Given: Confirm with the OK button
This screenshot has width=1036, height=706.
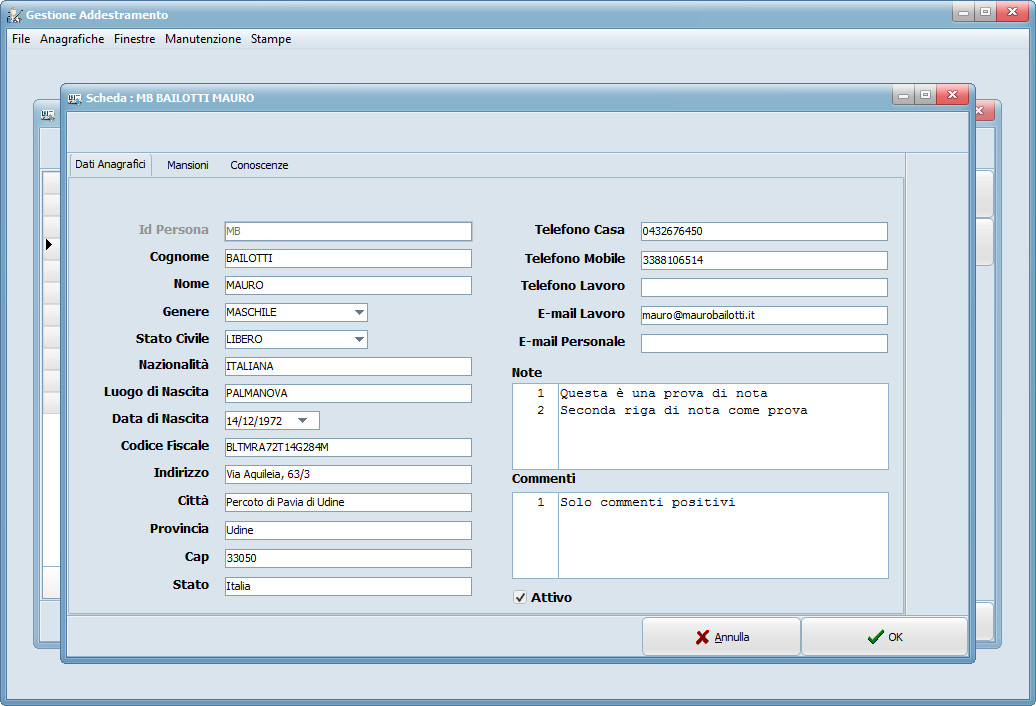Looking at the screenshot, I should coord(884,637).
